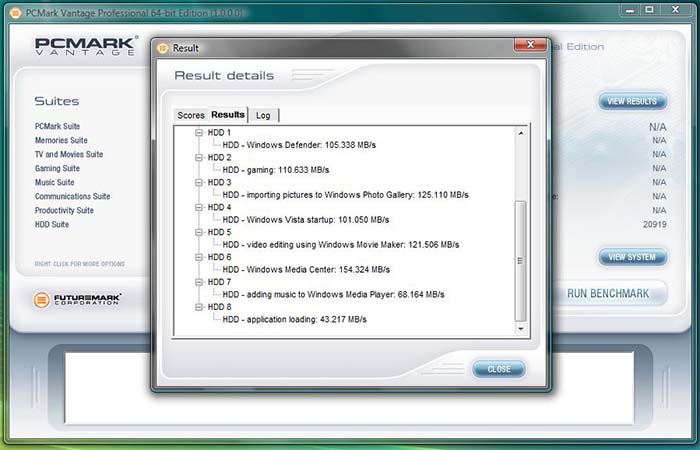Select 'HDD - gaming: 110.633 MB/s' row
Image resolution: width=700 pixels, height=450 pixels.
click(x=276, y=170)
